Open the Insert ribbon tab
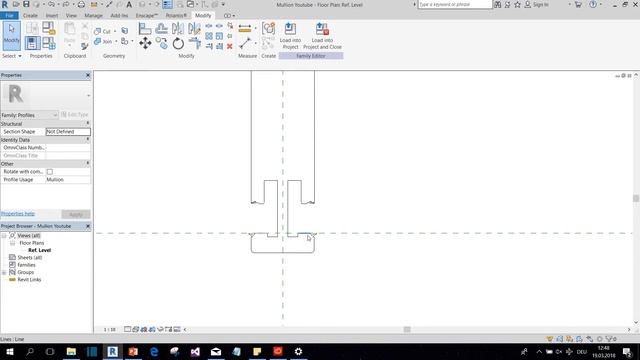The image size is (640, 360). coord(52,16)
